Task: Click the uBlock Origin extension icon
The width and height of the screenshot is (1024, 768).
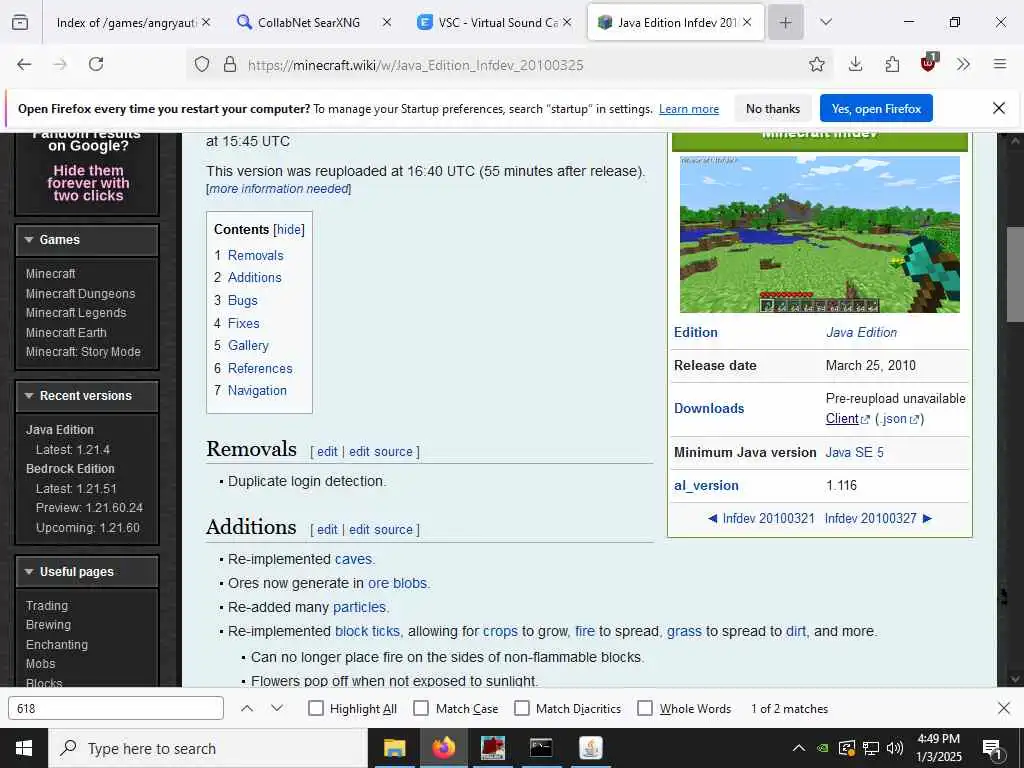Action: (928, 63)
